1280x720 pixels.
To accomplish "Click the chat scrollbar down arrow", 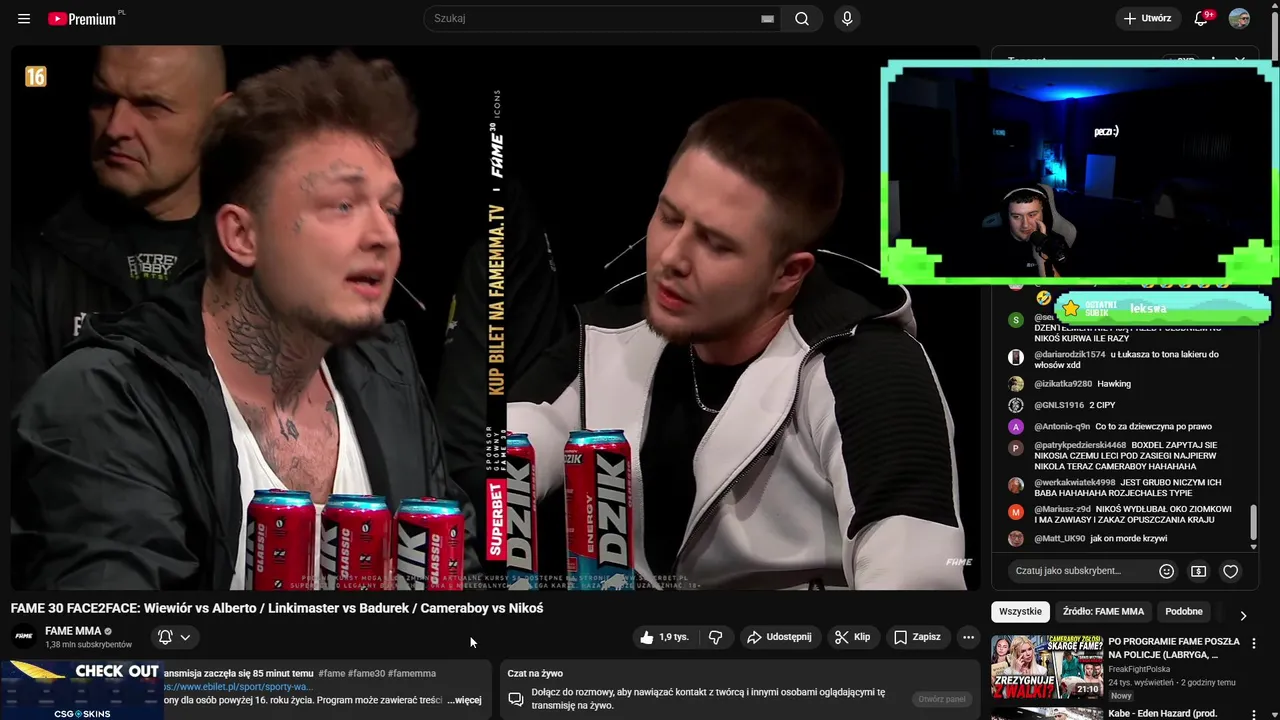I will pyautogui.click(x=1254, y=547).
